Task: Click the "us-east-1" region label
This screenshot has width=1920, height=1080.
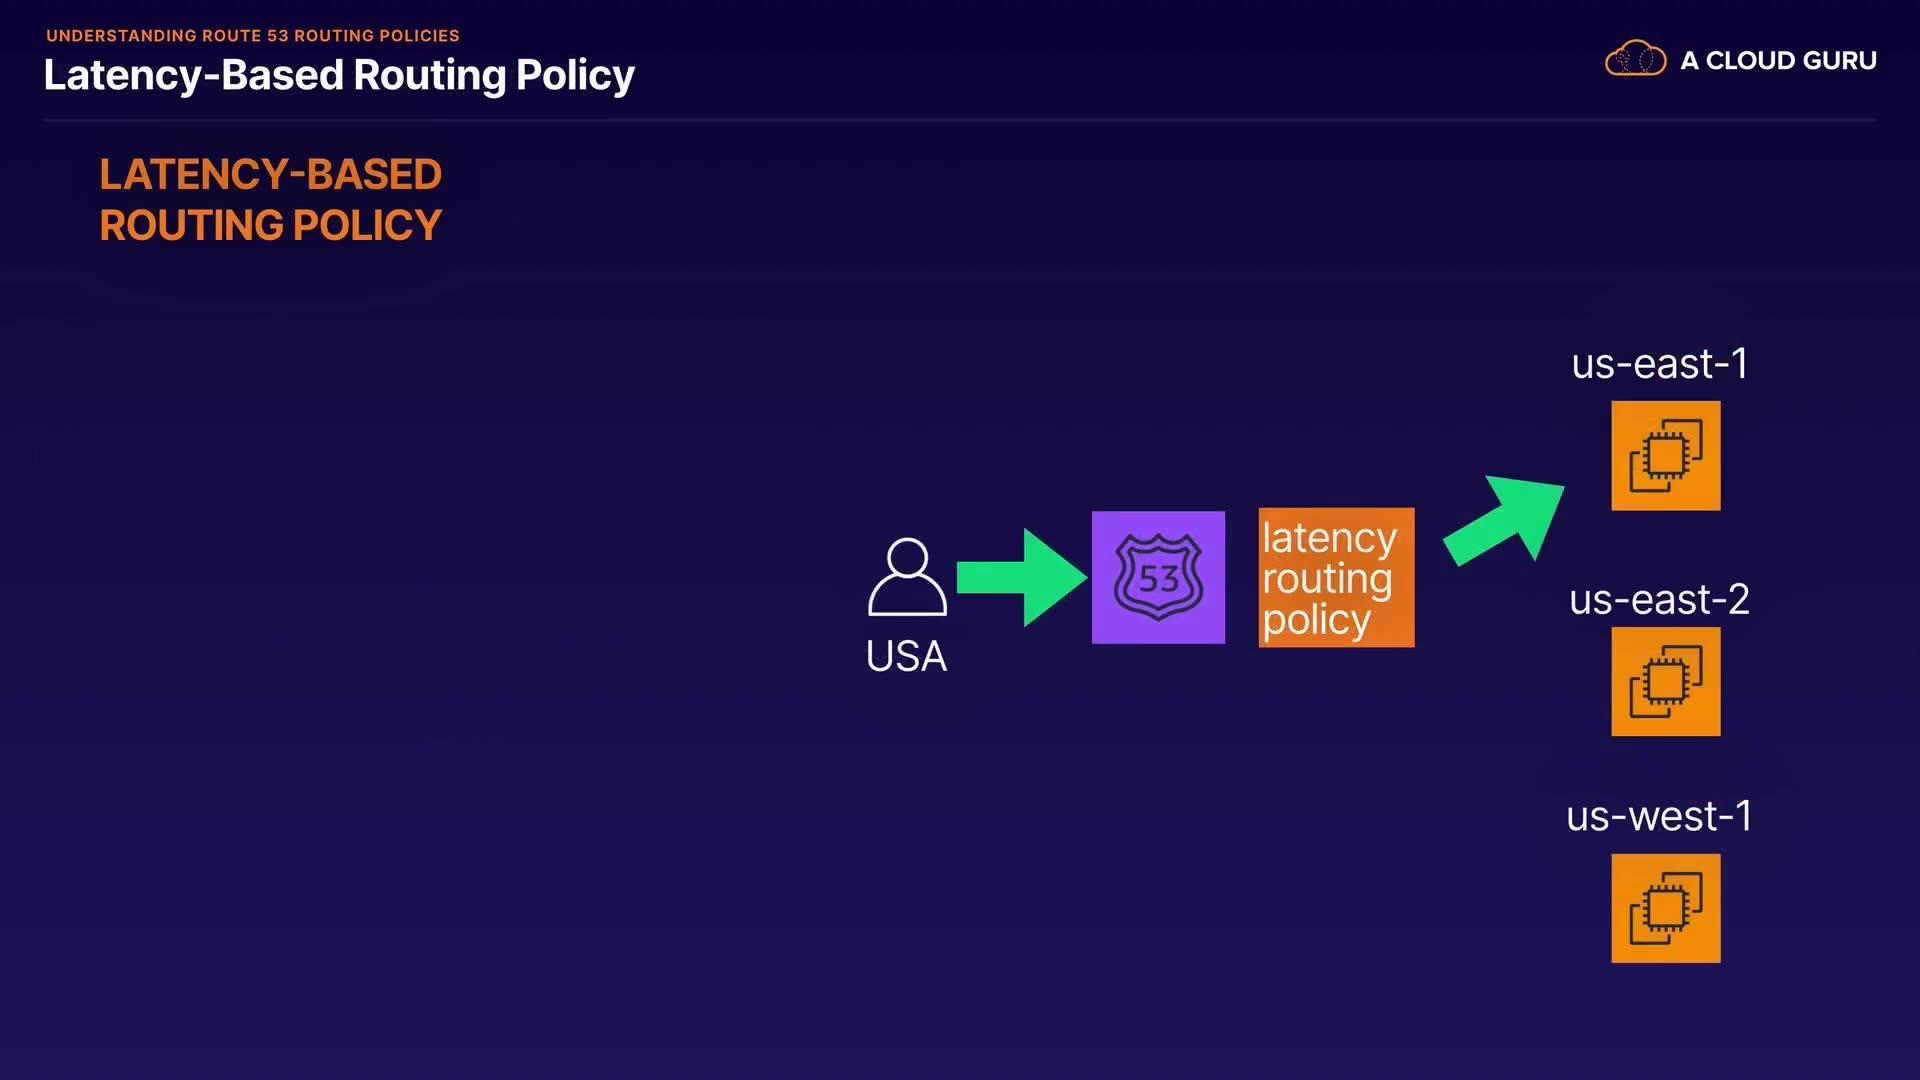Action: (x=1659, y=364)
